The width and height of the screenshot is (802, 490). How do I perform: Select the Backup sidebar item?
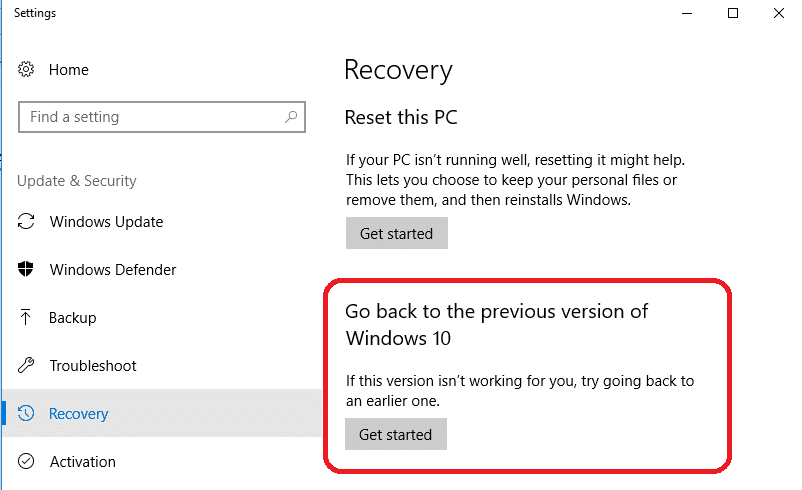point(73,318)
